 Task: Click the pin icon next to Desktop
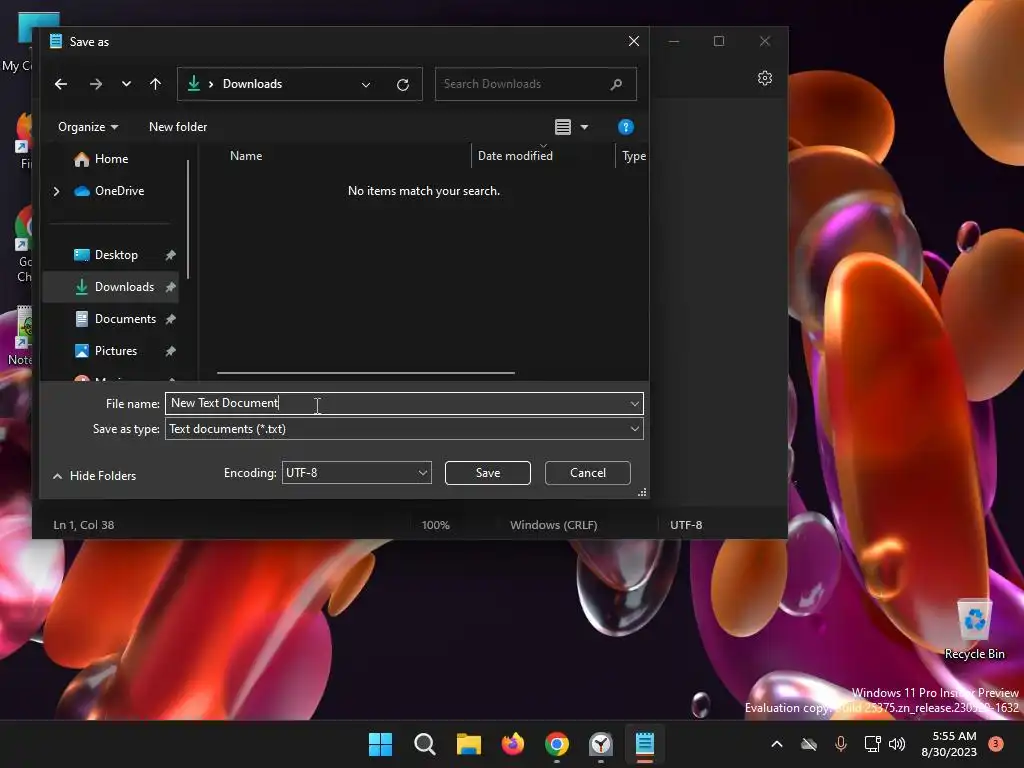170,255
